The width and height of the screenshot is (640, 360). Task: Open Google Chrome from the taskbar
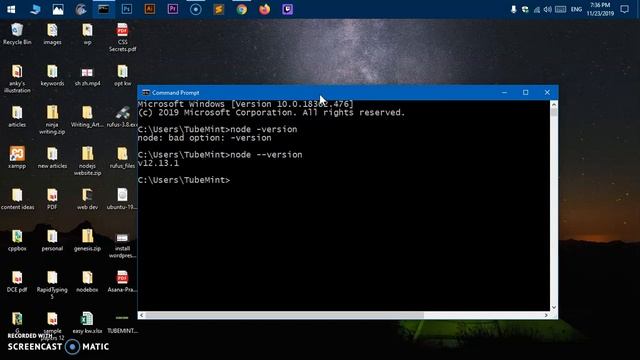[242, 9]
